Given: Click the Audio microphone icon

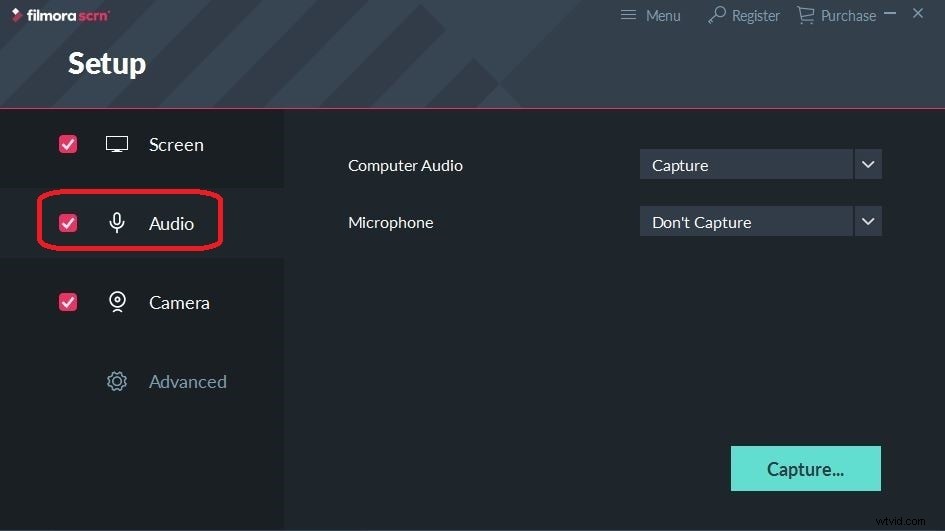Looking at the screenshot, I should coord(117,223).
